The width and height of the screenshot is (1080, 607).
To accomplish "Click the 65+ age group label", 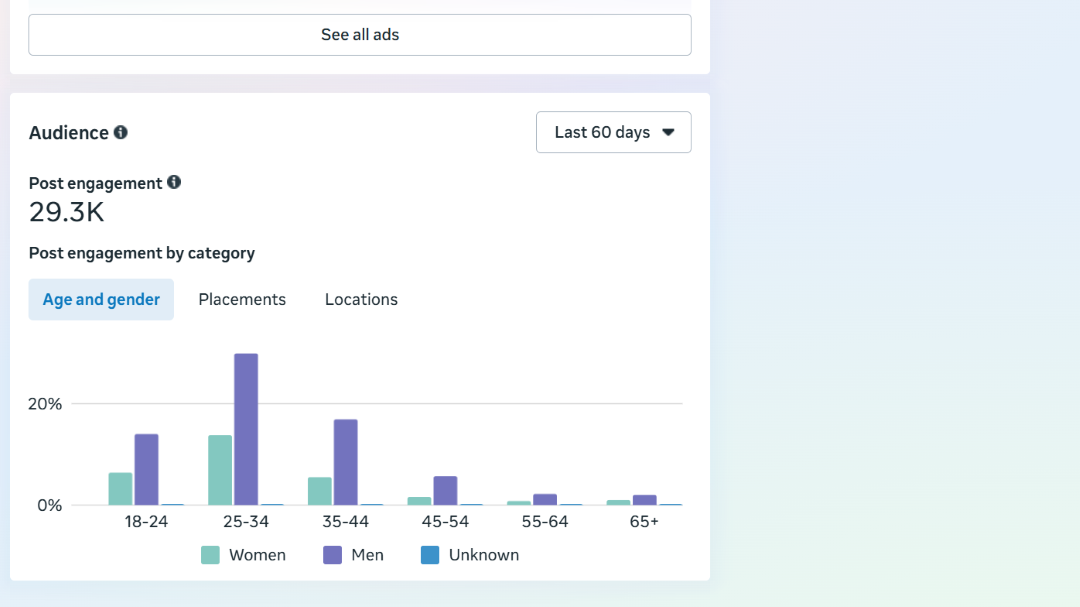I will pyautogui.click(x=644, y=522).
